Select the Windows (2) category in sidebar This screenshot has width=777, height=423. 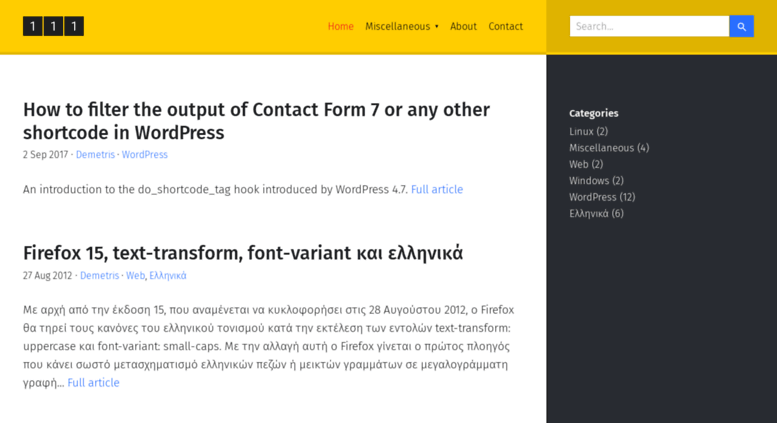pos(596,180)
